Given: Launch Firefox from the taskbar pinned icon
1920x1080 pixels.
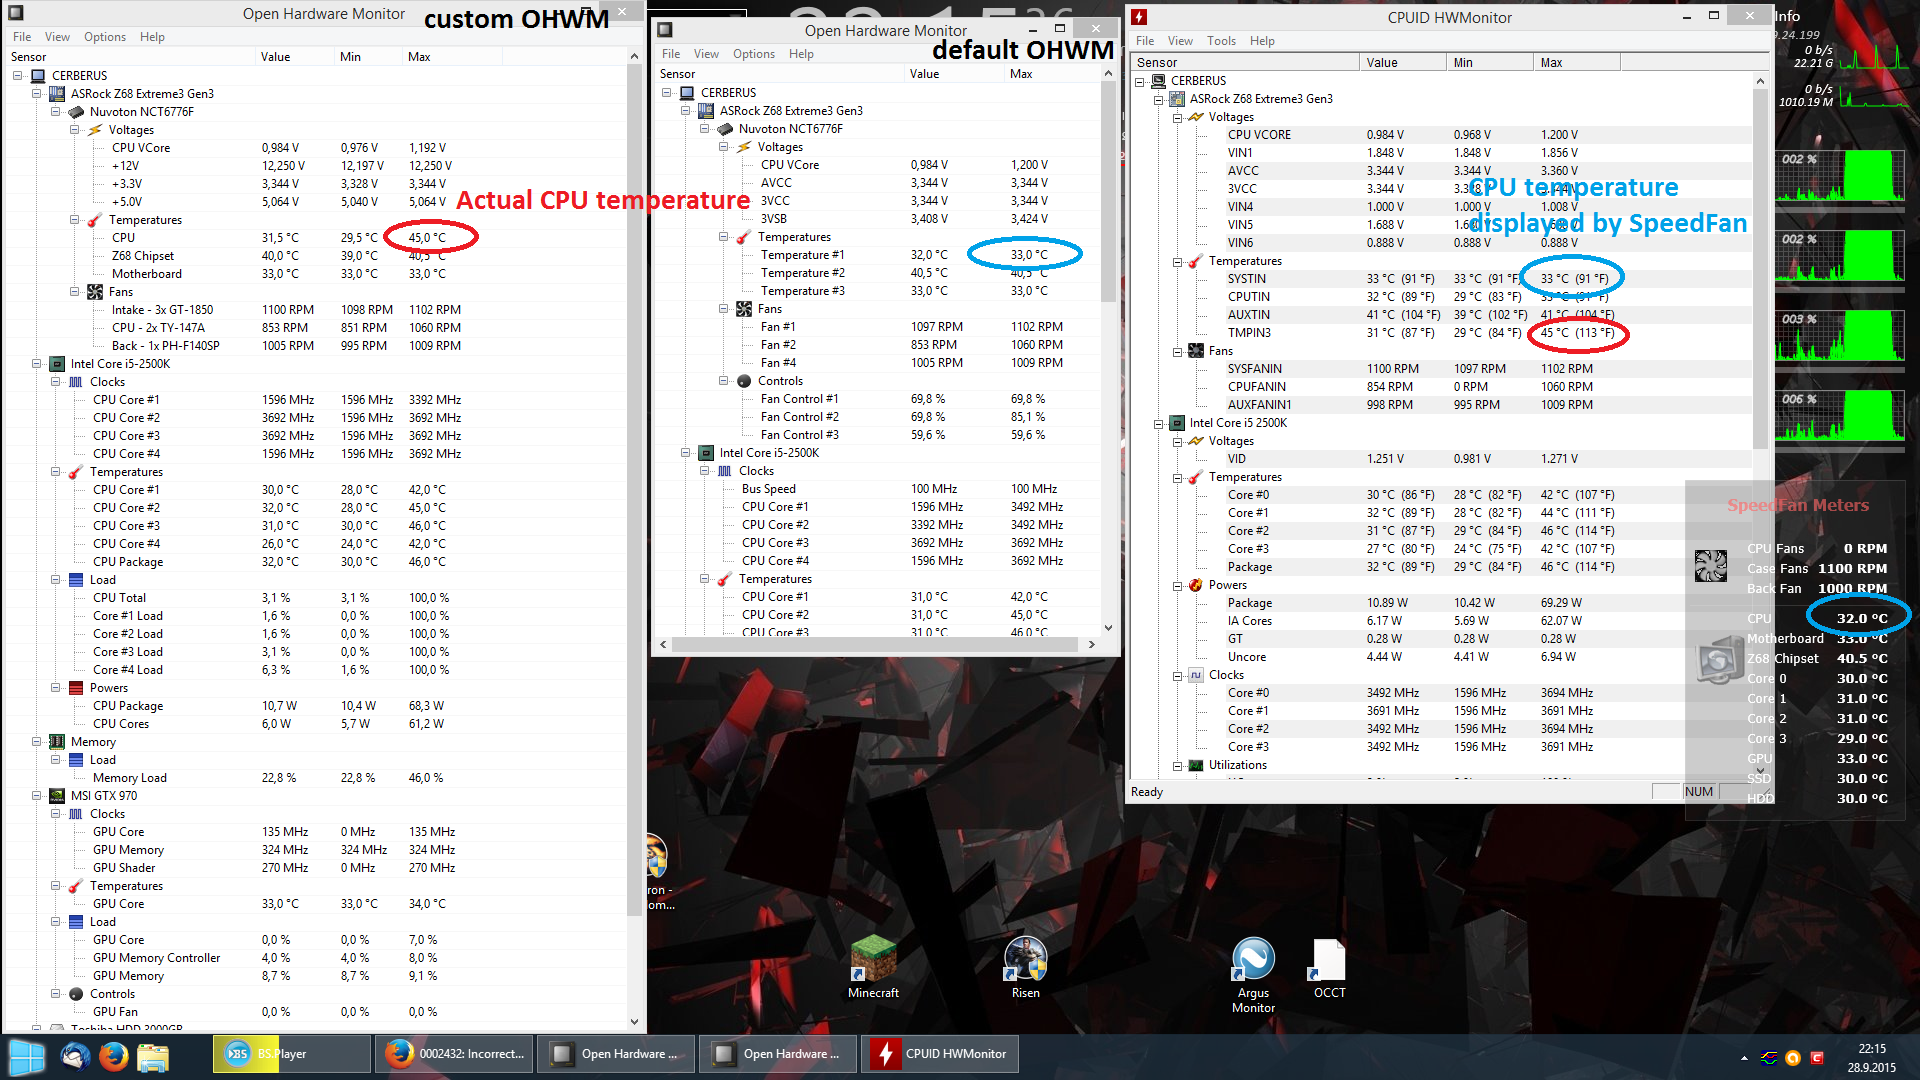Looking at the screenshot, I should point(114,1055).
